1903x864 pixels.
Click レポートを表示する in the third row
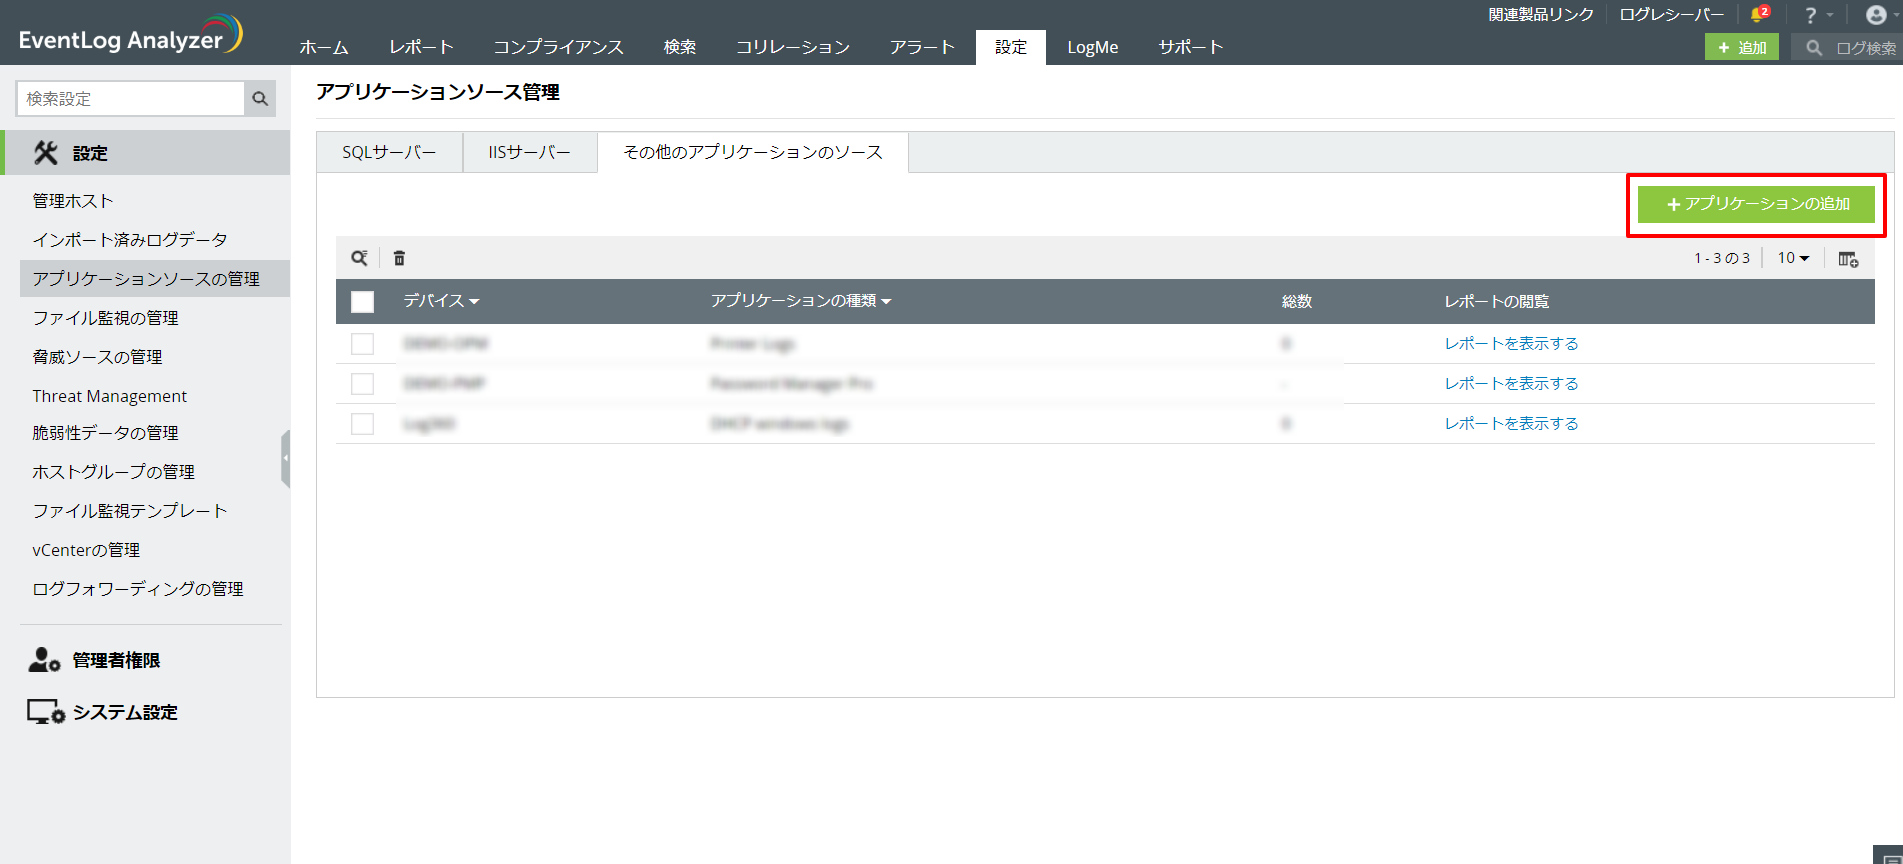1511,424
